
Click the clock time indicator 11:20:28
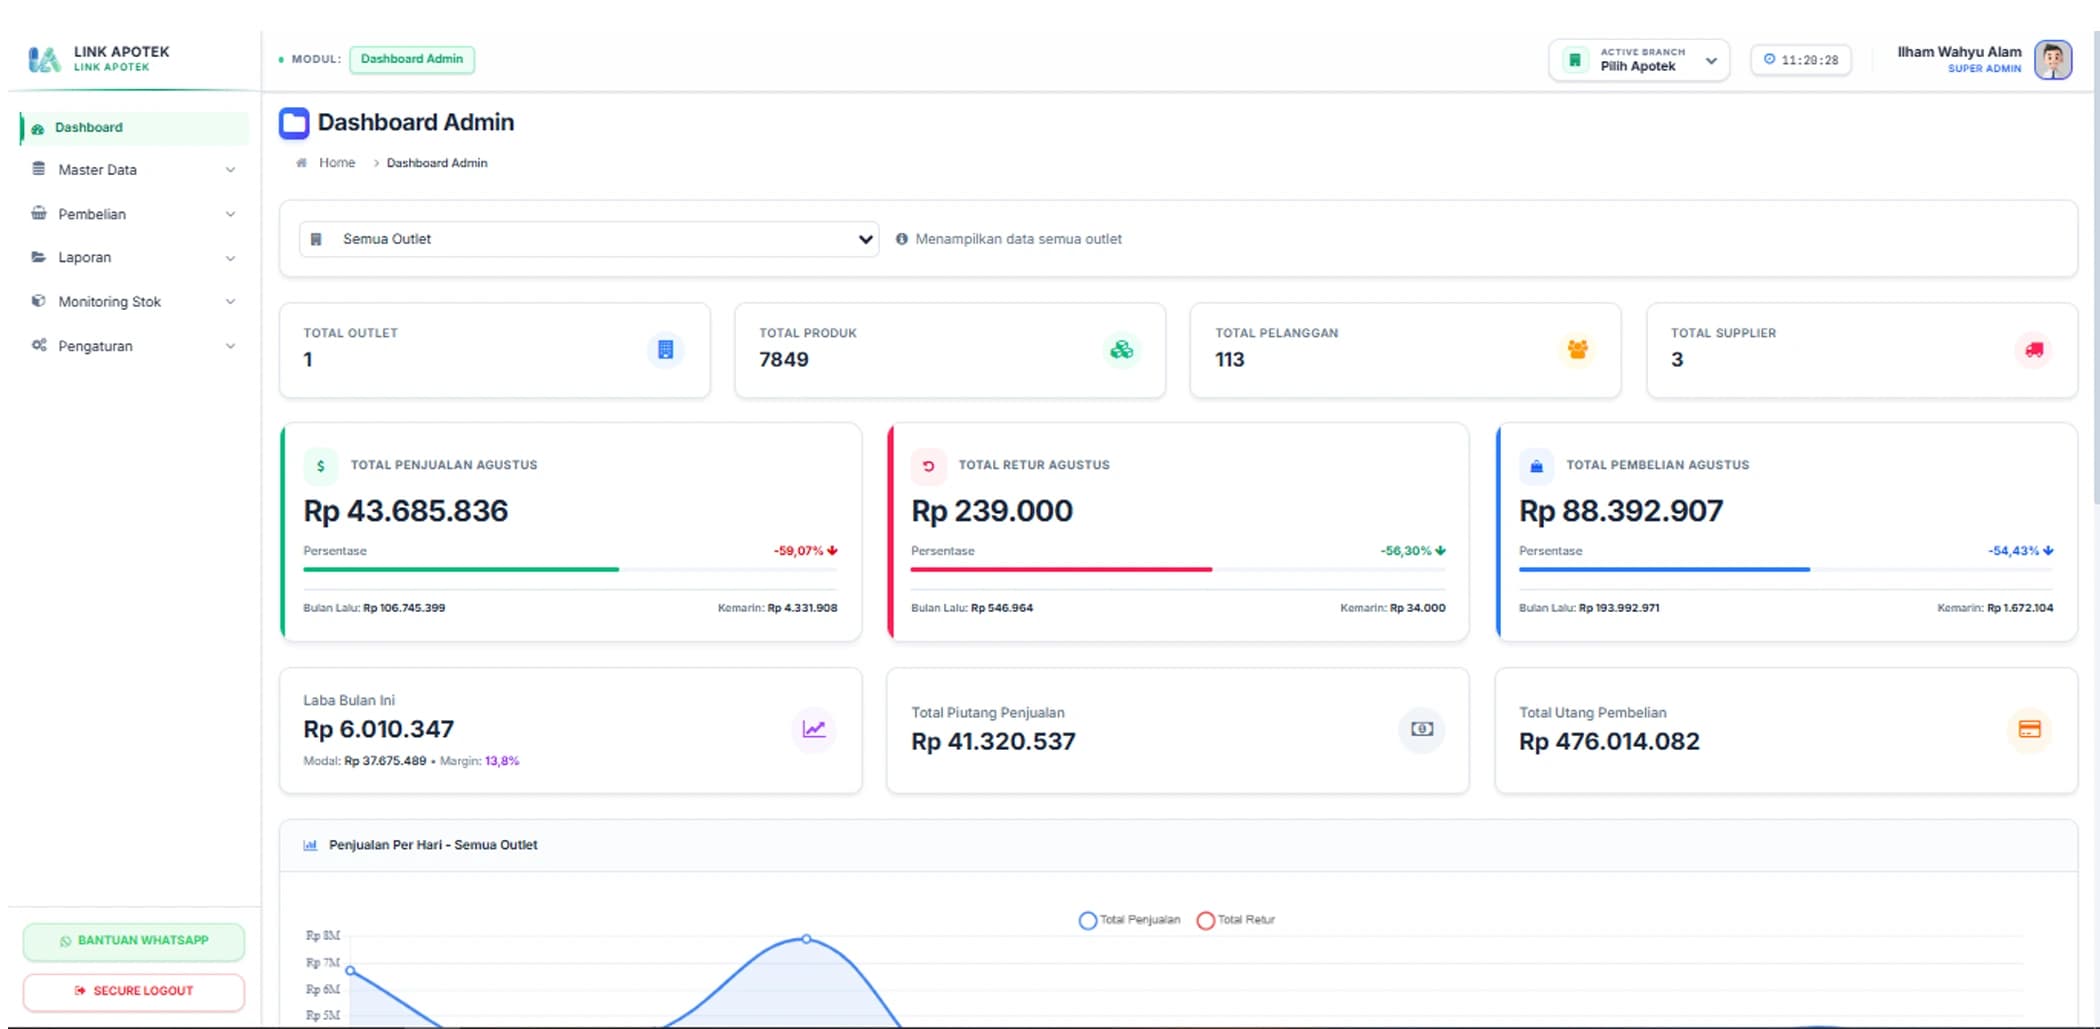click(1801, 60)
